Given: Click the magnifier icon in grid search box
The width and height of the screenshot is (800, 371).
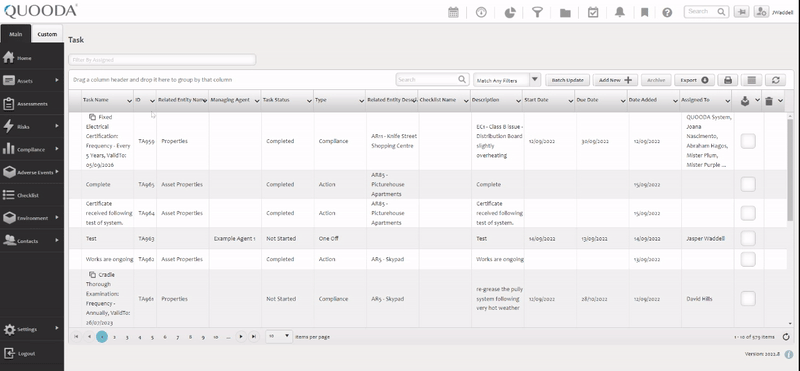Looking at the screenshot, I should click(x=462, y=80).
